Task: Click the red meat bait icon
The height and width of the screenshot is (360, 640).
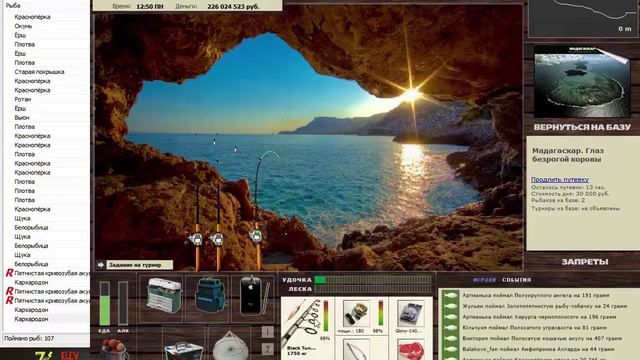Action: coord(410,350)
